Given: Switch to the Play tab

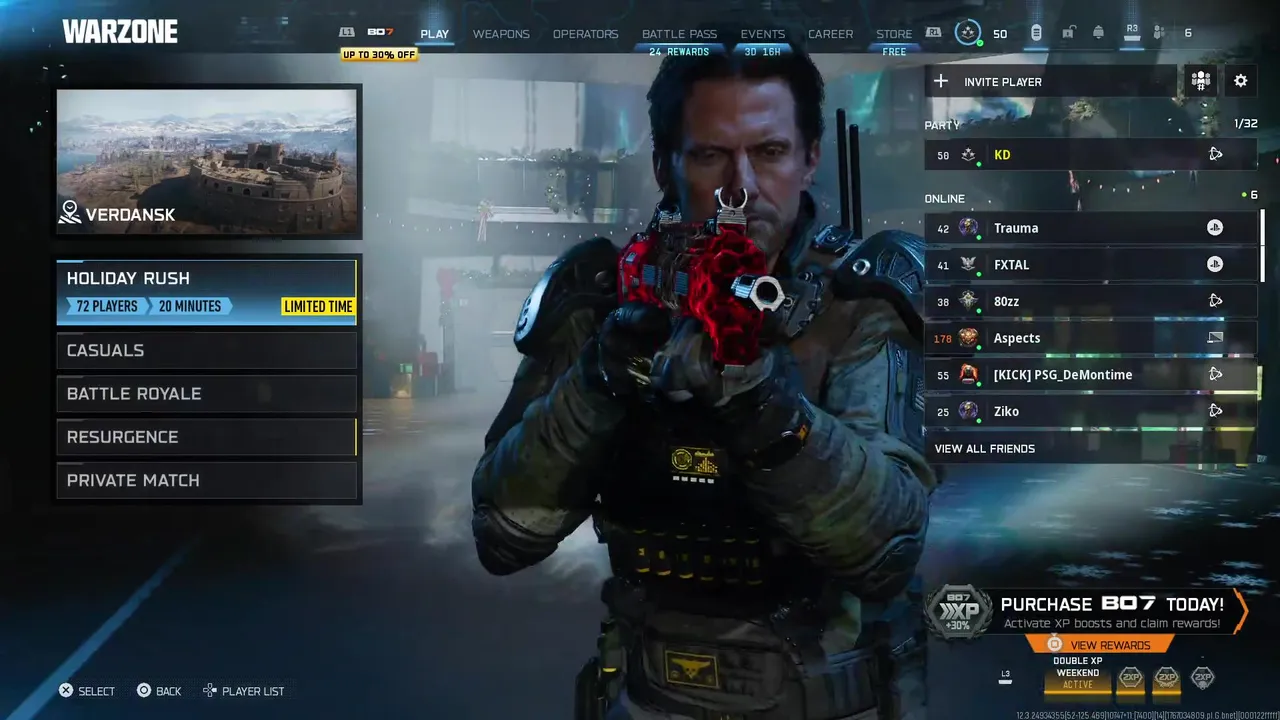Looking at the screenshot, I should pos(435,34).
